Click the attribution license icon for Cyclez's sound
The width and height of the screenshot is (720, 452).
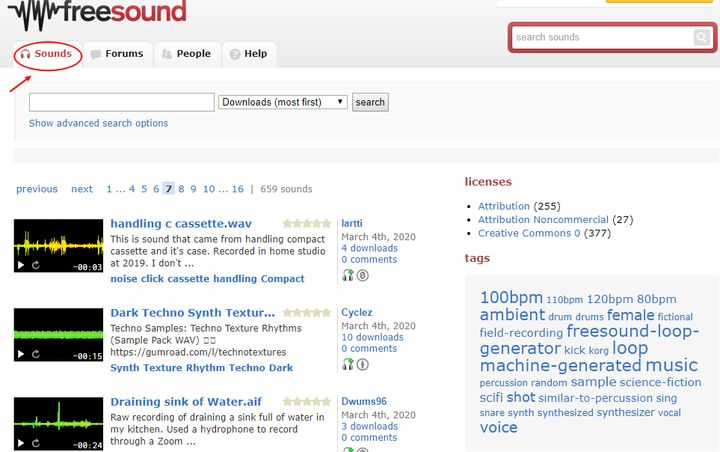(x=363, y=364)
